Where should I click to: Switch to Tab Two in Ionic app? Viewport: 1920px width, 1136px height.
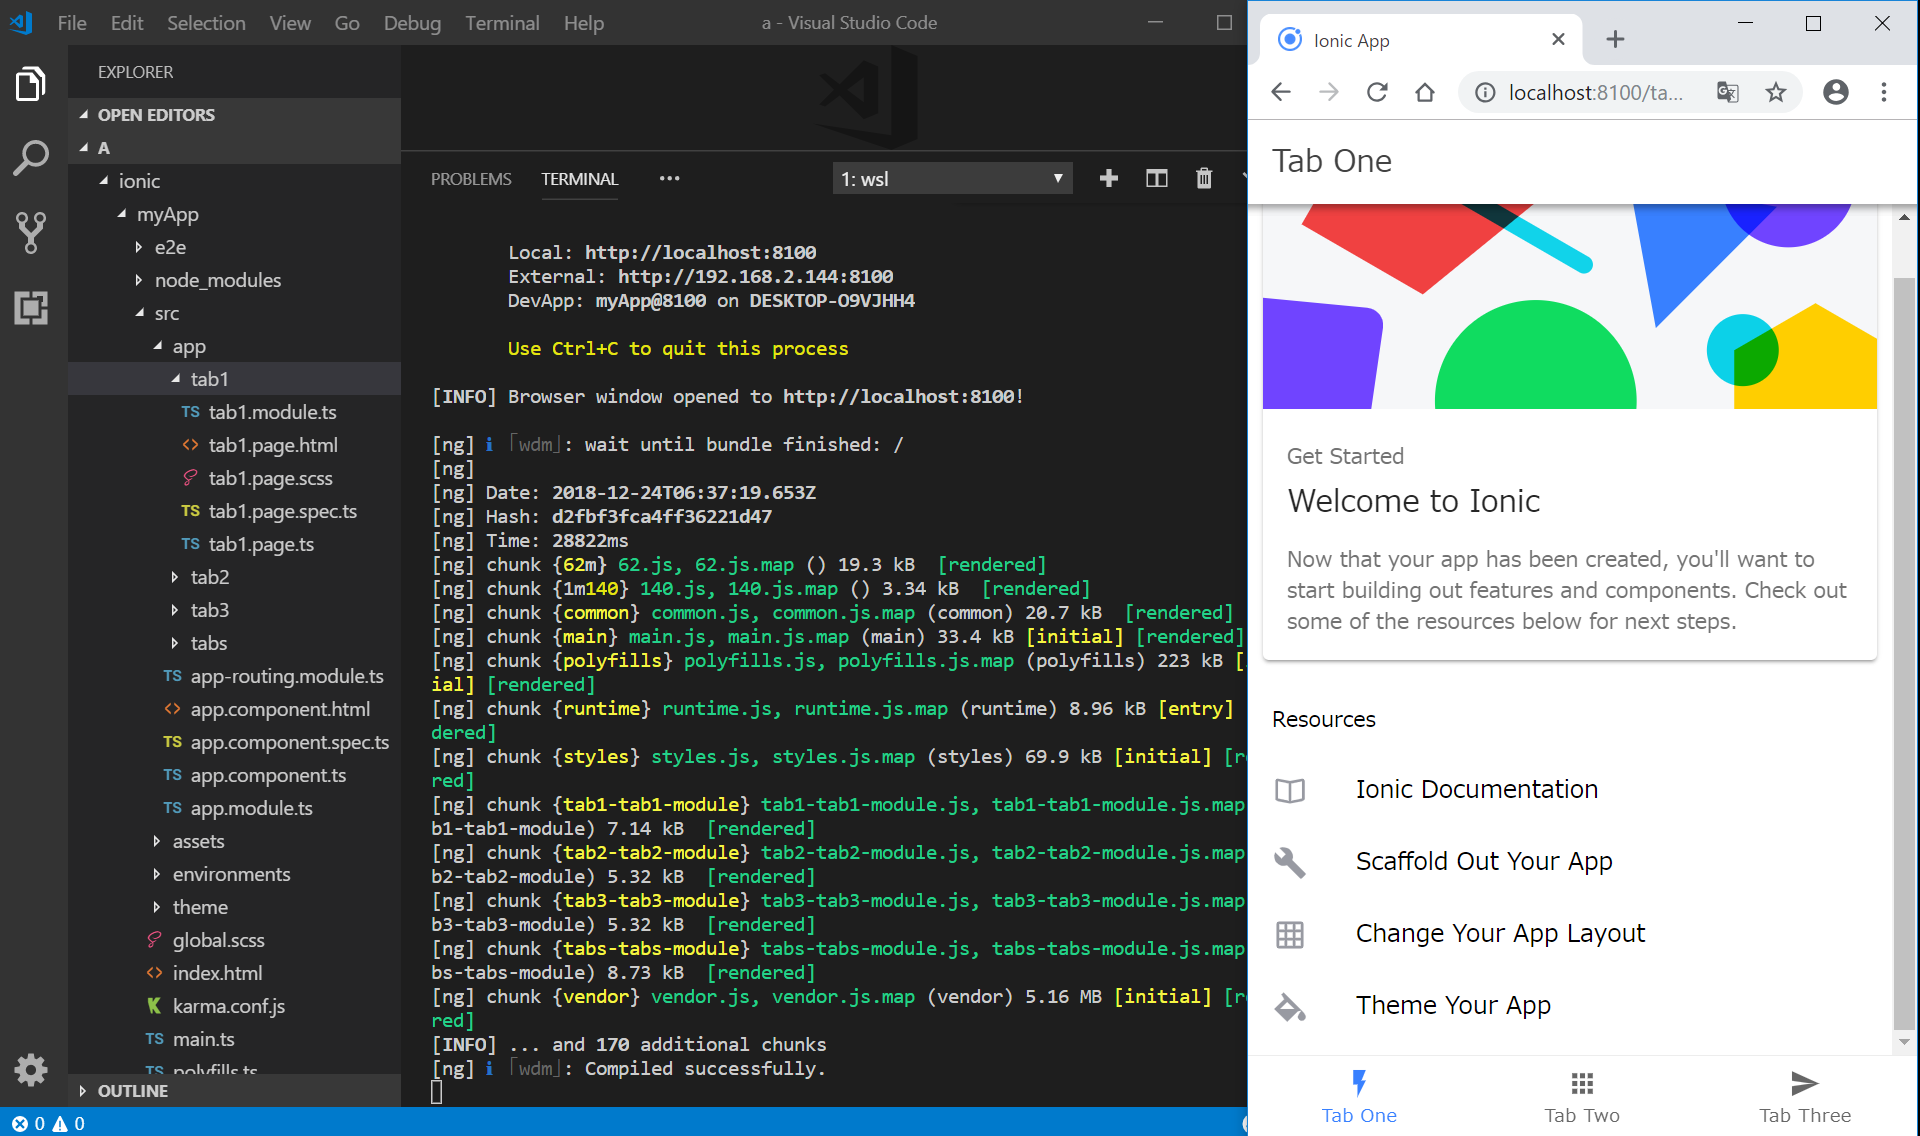(1581, 1096)
